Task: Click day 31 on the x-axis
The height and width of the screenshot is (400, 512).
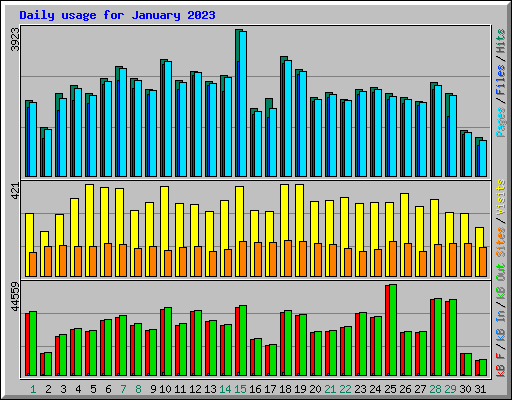Action: (x=480, y=389)
